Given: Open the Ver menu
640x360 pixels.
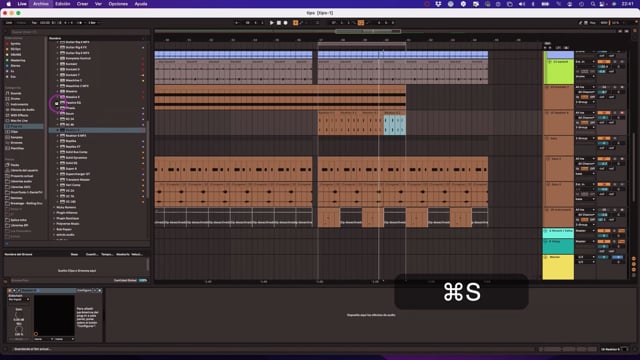Looking at the screenshot, I should (x=98, y=4).
